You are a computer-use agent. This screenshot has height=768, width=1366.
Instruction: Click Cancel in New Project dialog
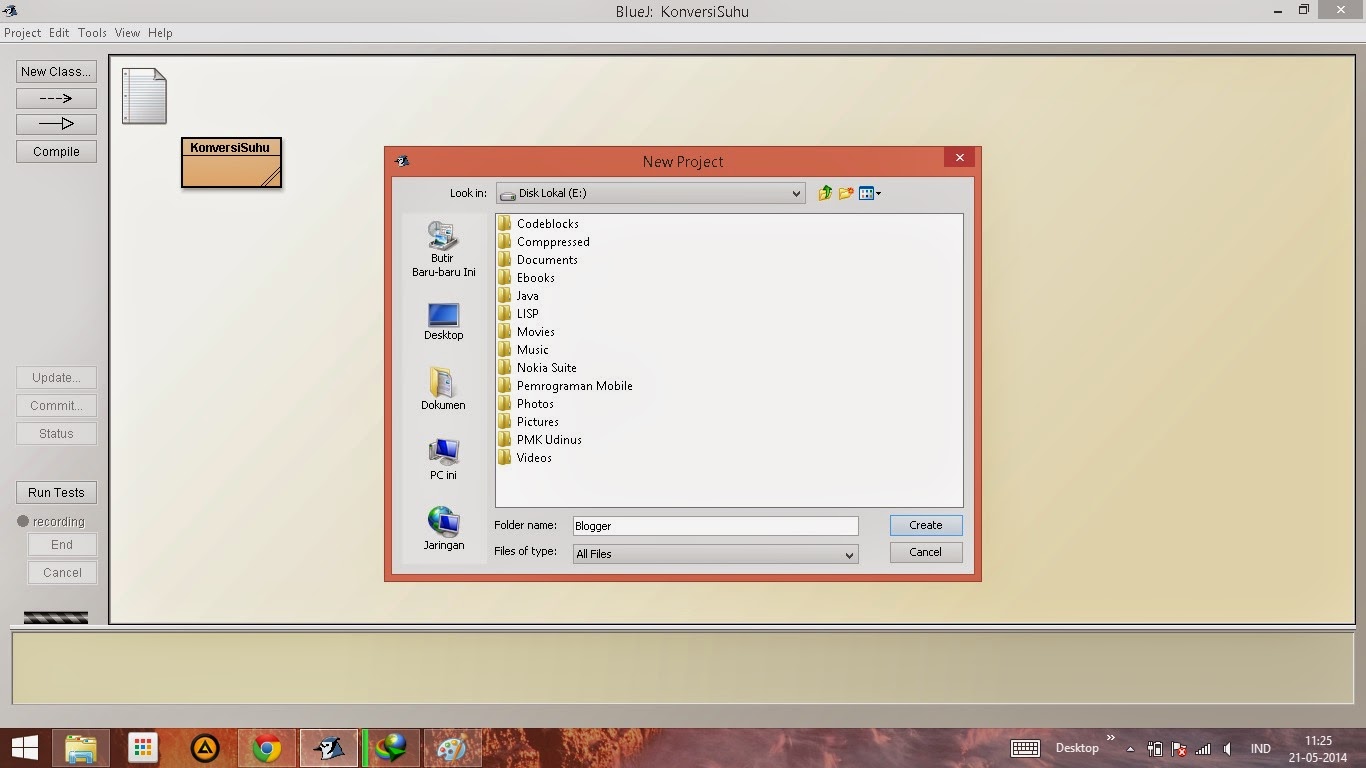click(926, 552)
